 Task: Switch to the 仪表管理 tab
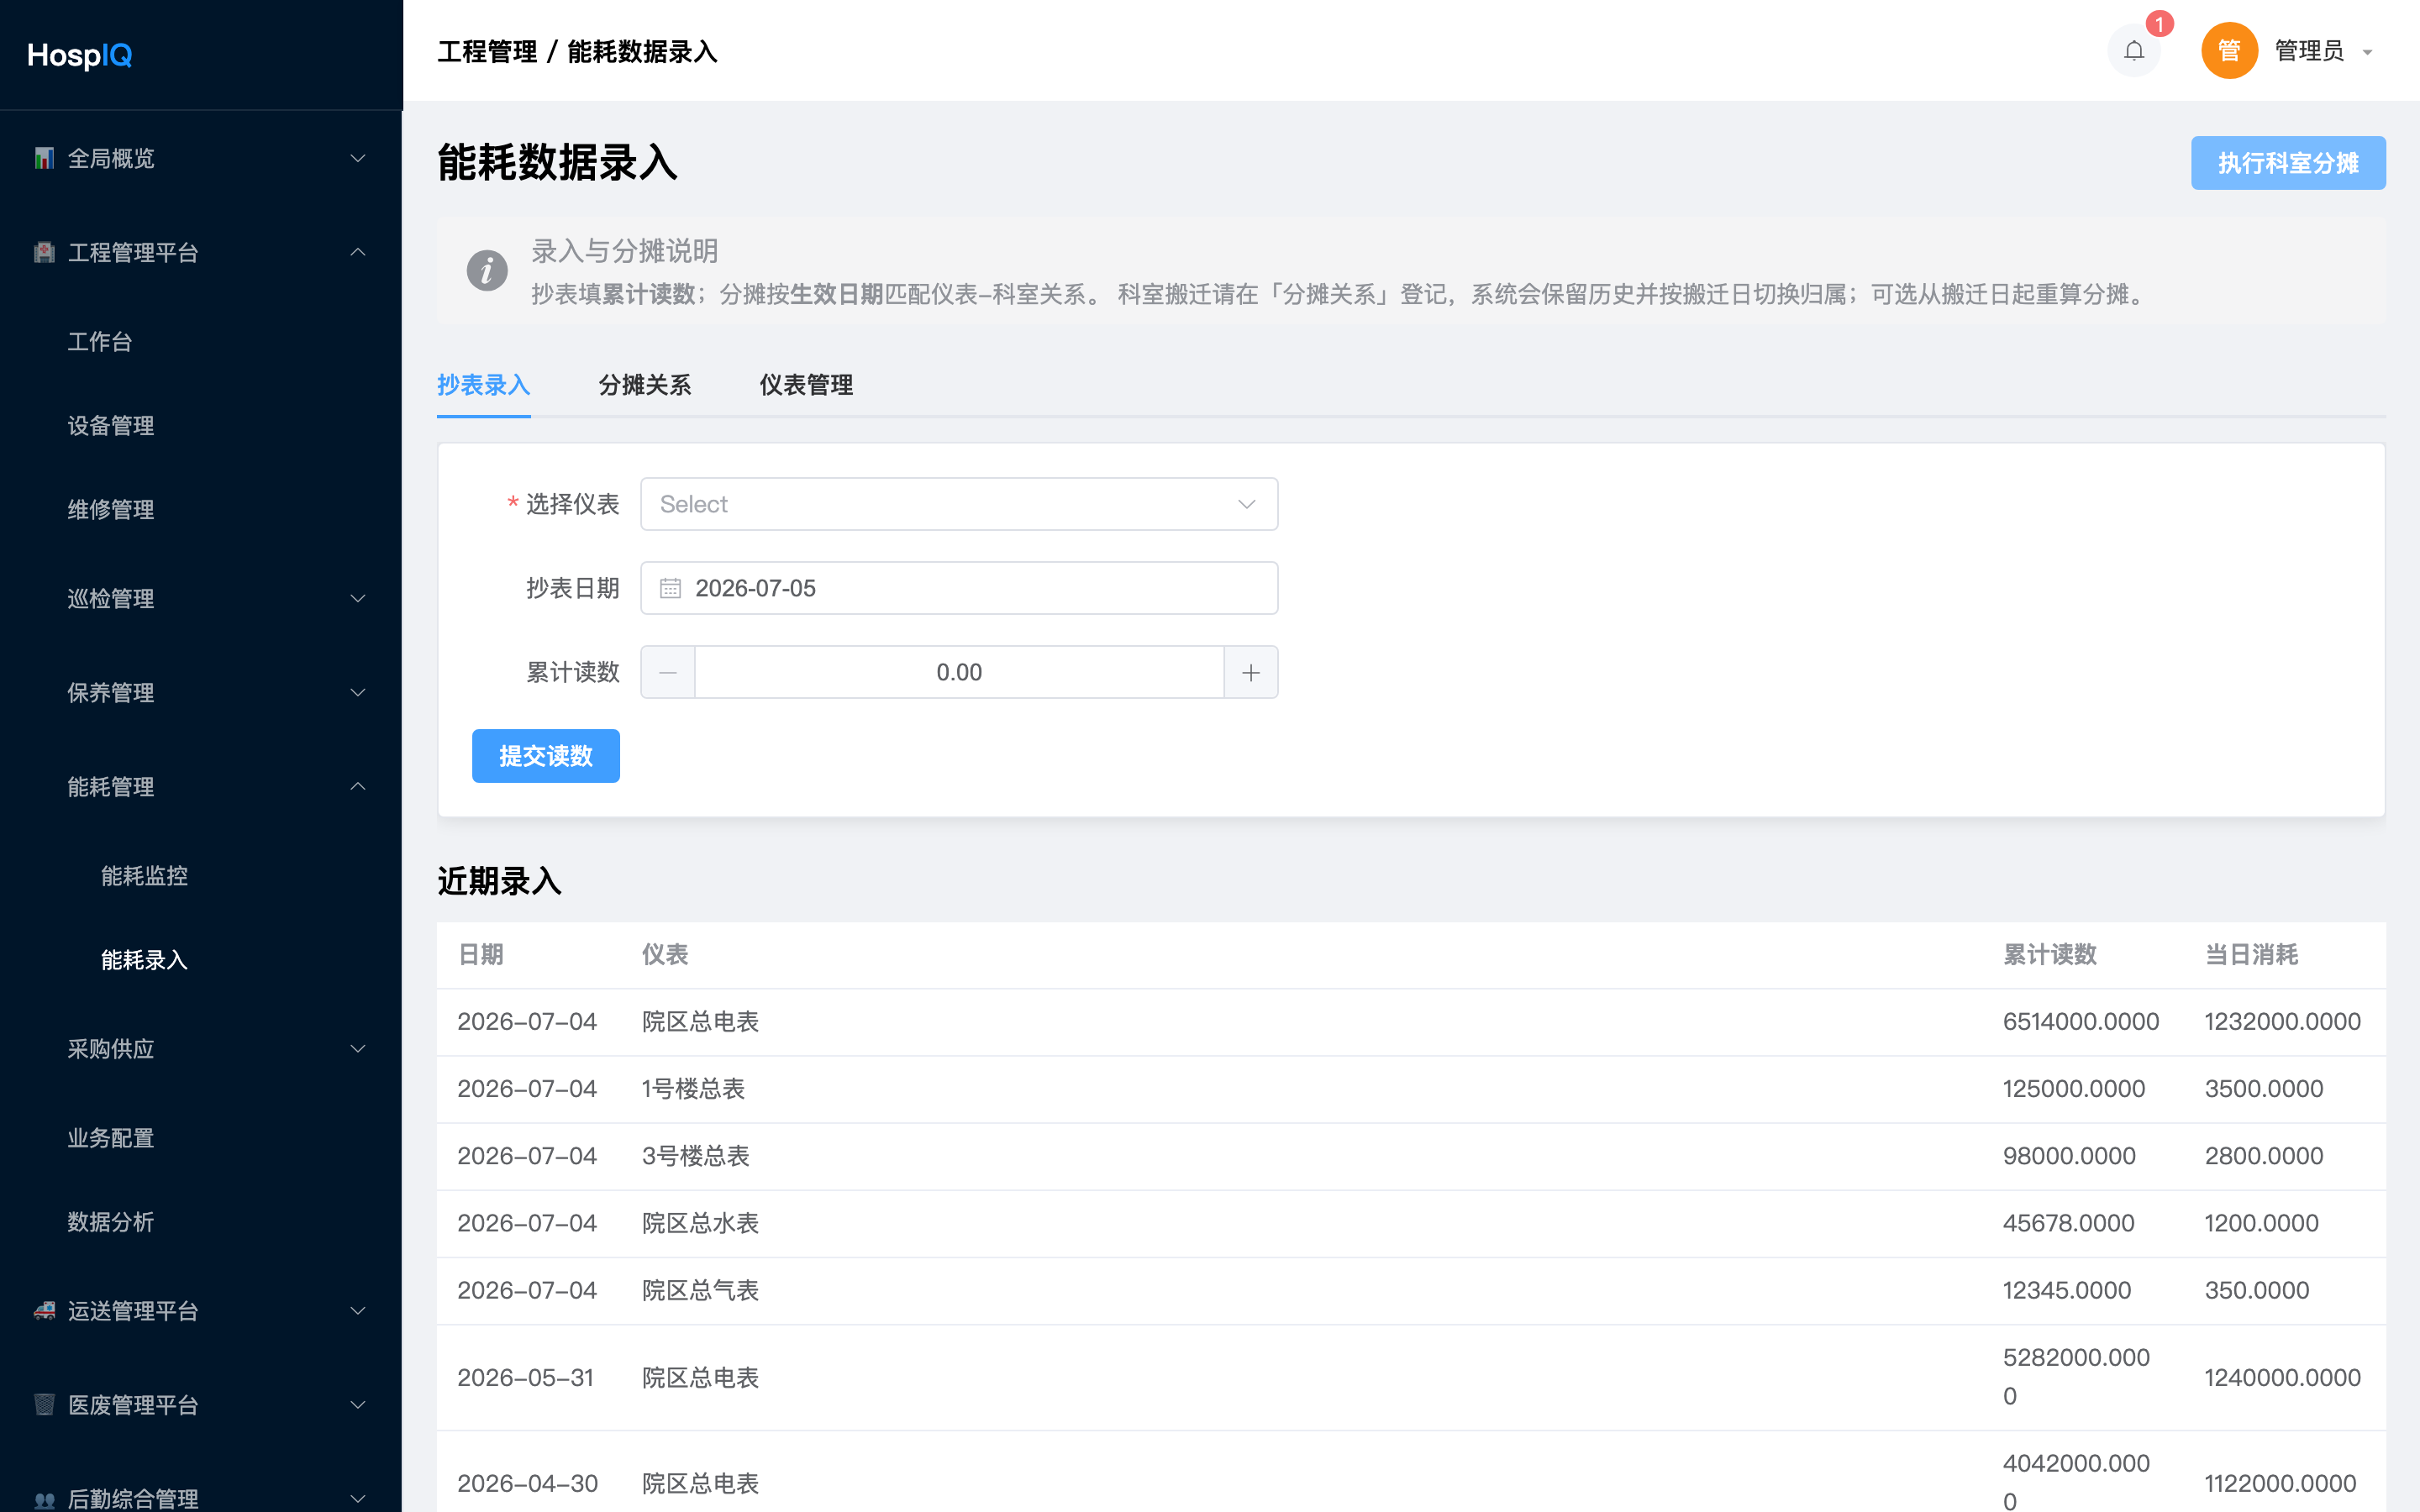click(806, 385)
